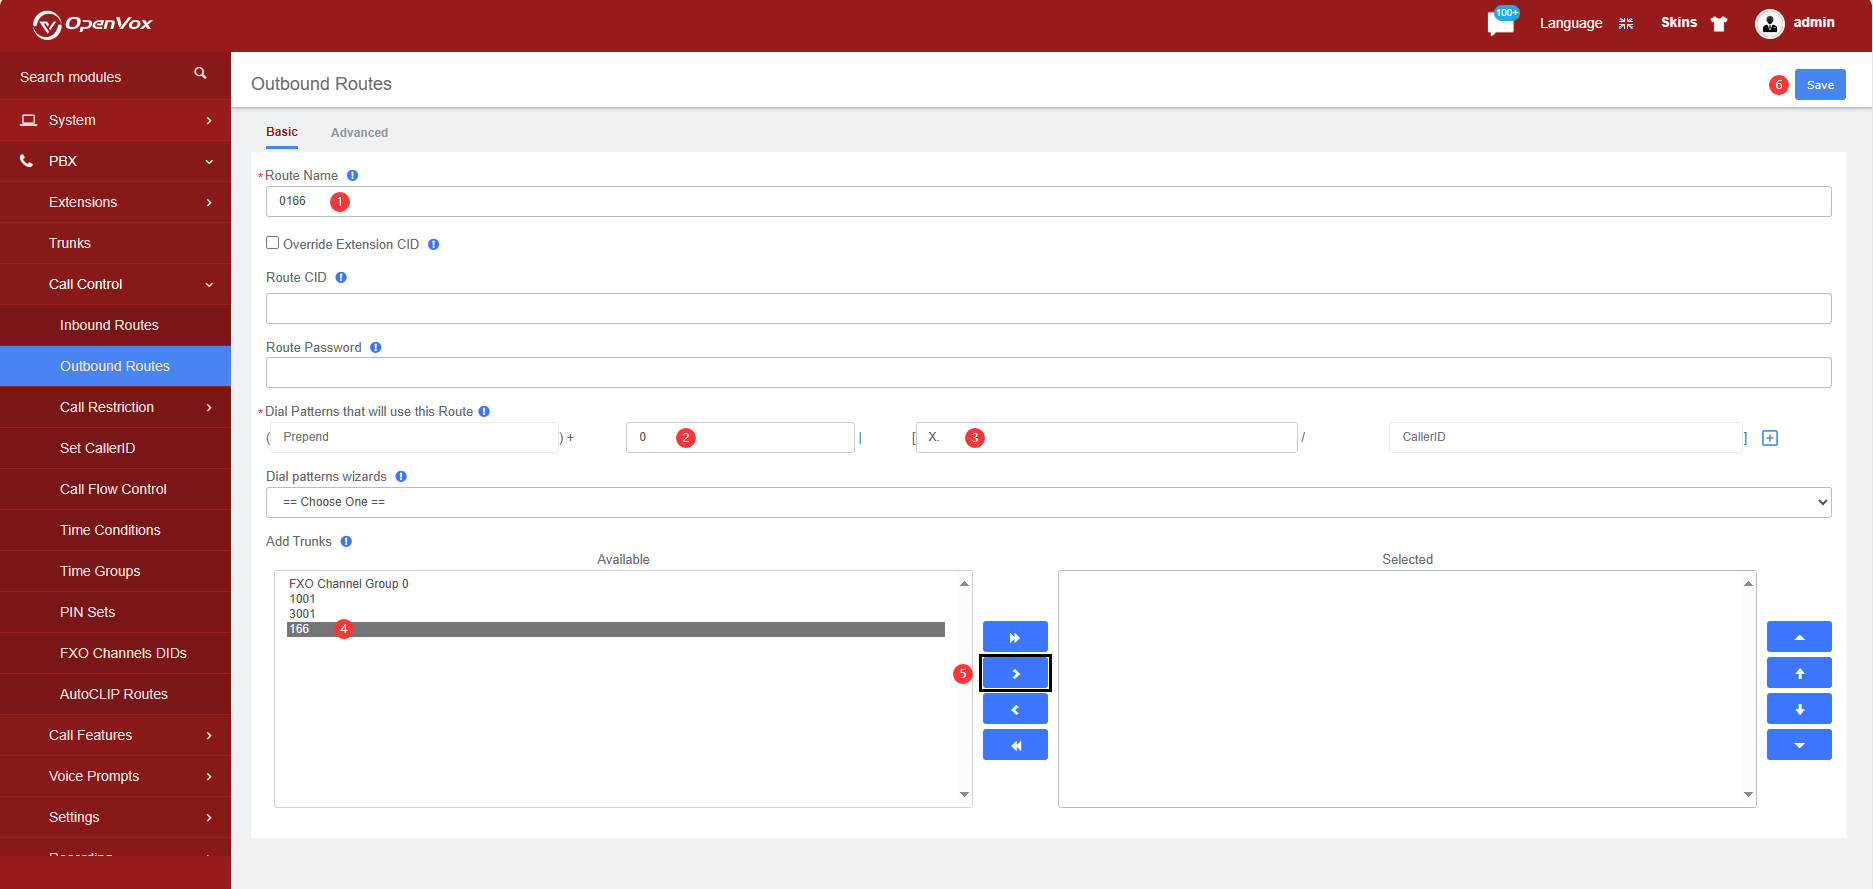Collapse the Call Control section
The height and width of the screenshot is (889, 1873).
pyautogui.click(x=115, y=284)
